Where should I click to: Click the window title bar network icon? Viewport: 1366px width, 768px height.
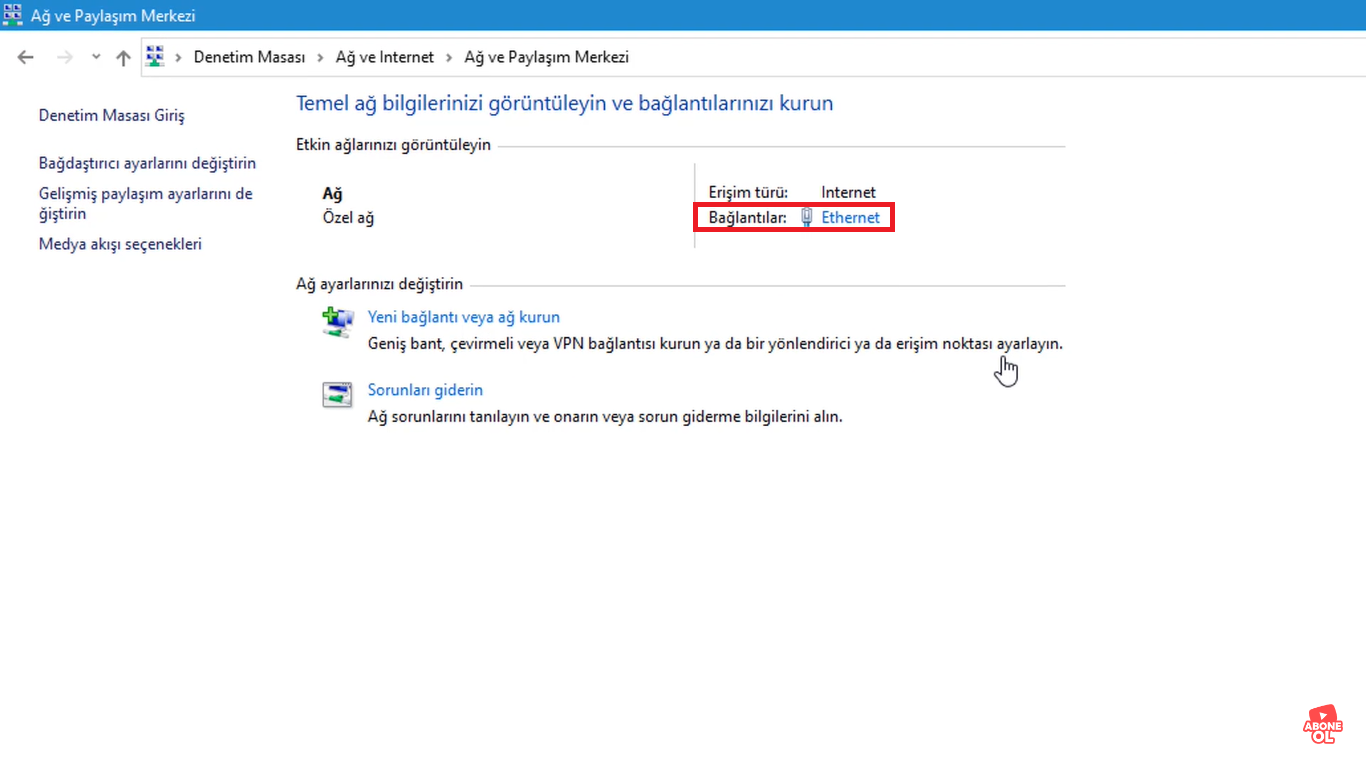(13, 15)
